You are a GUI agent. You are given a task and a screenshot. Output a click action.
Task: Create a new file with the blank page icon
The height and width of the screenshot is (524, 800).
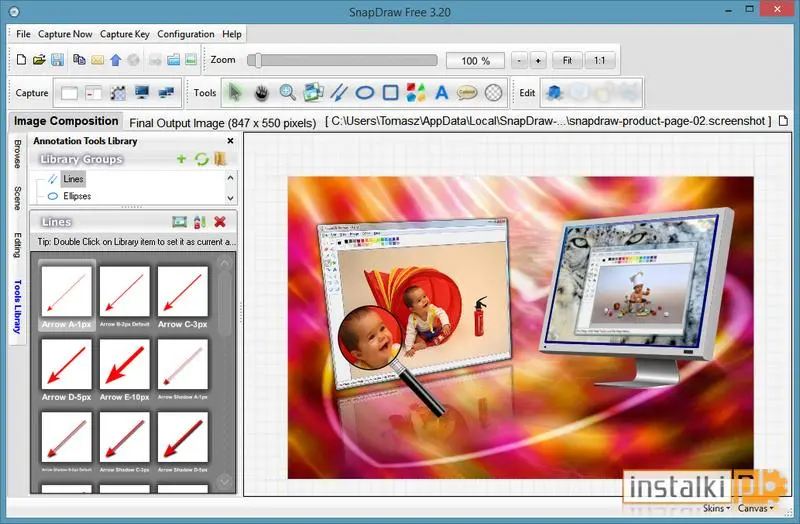tap(21, 60)
